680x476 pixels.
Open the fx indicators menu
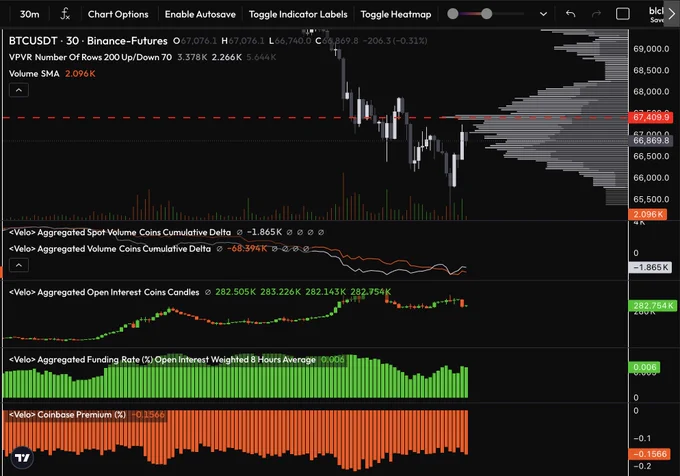(x=65, y=14)
